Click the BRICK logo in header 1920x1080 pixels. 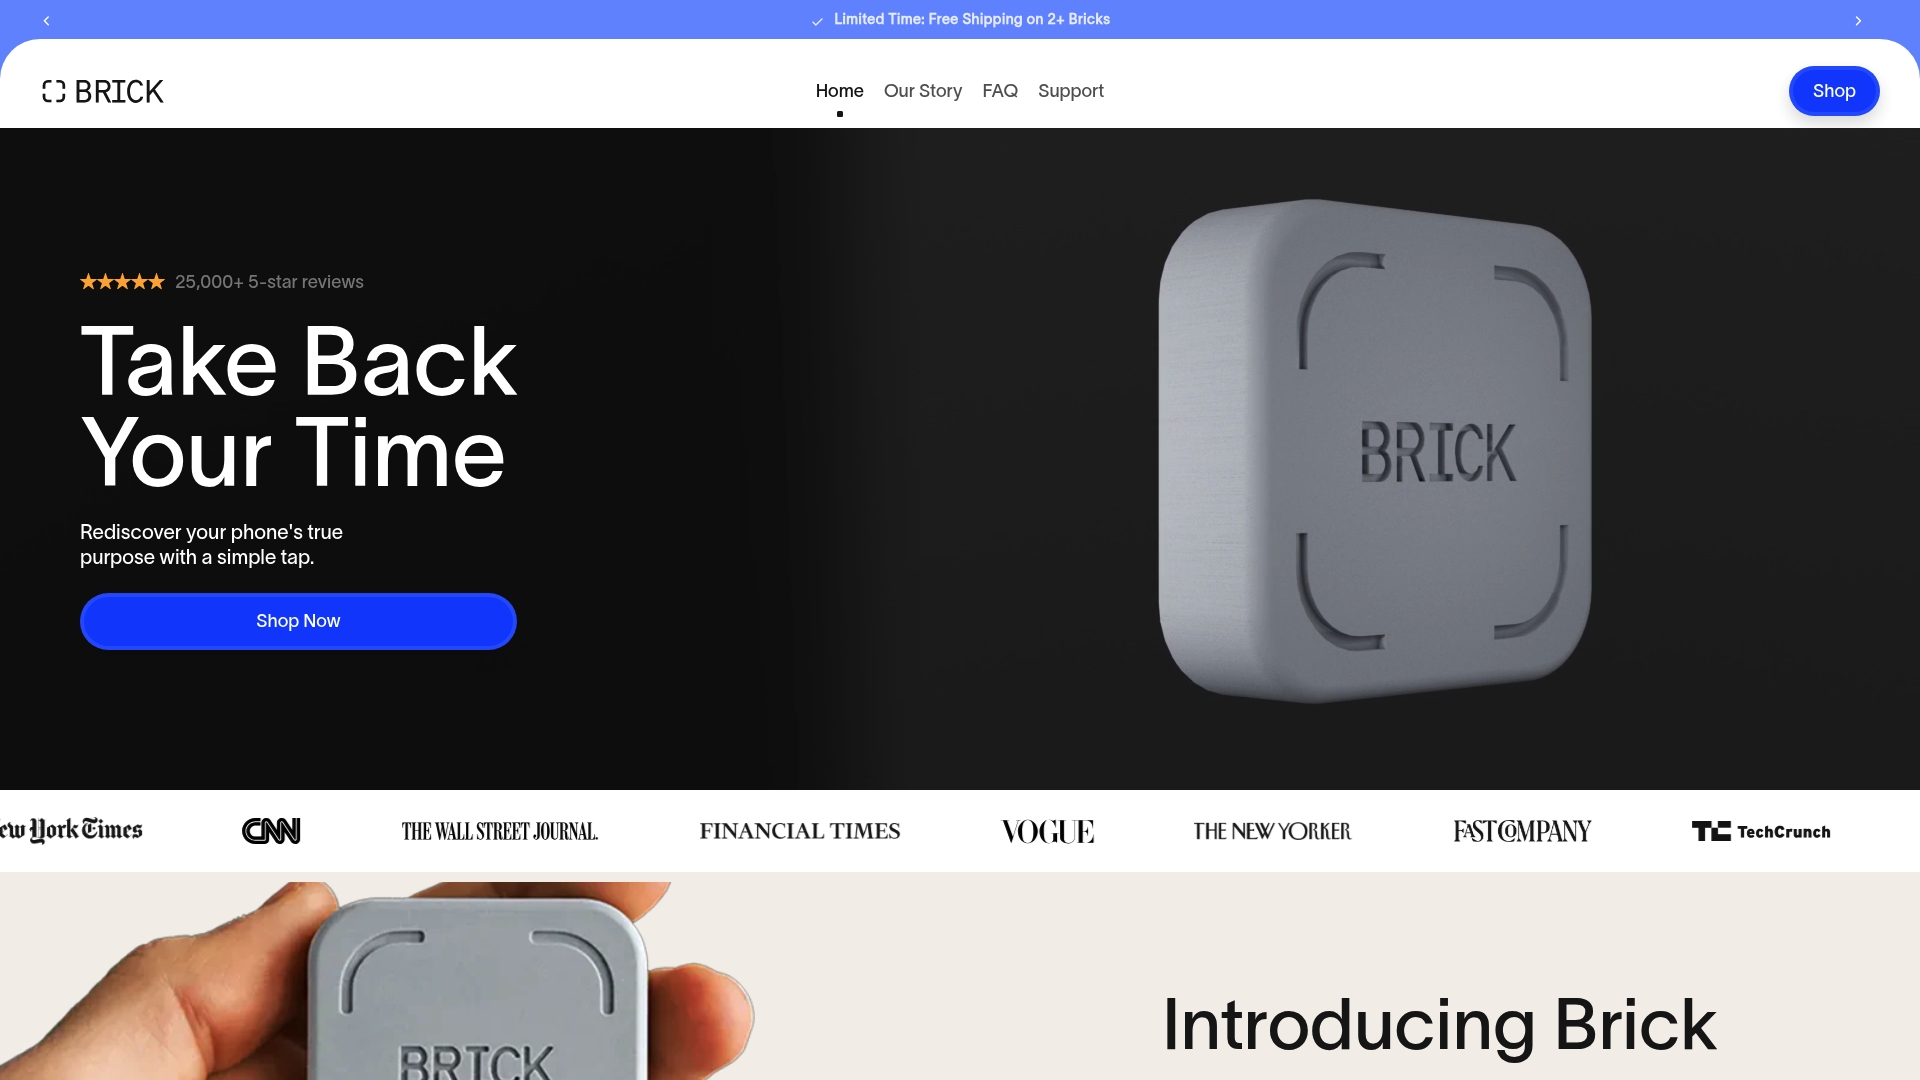tap(102, 91)
